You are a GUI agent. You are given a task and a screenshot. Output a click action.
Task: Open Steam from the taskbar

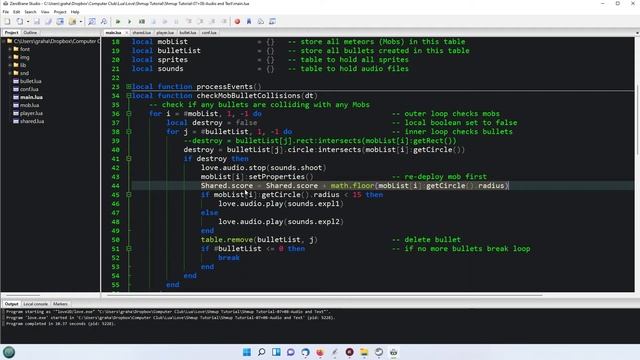click(x=379, y=352)
